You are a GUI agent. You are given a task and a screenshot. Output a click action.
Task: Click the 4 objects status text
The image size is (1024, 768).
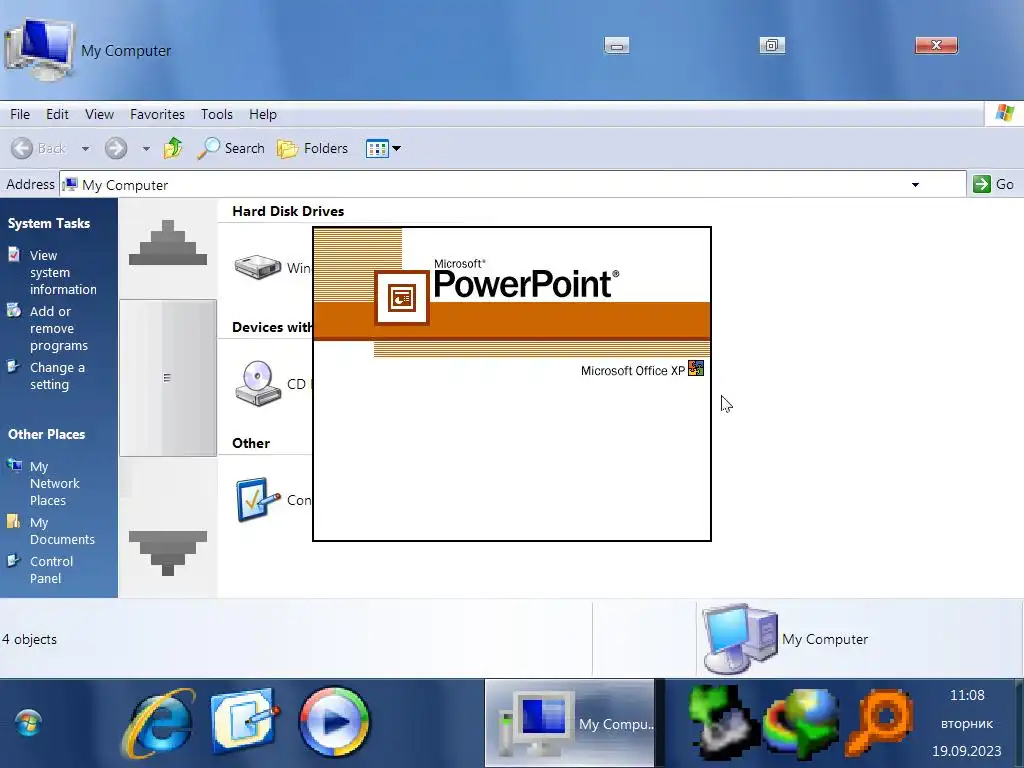pos(29,639)
